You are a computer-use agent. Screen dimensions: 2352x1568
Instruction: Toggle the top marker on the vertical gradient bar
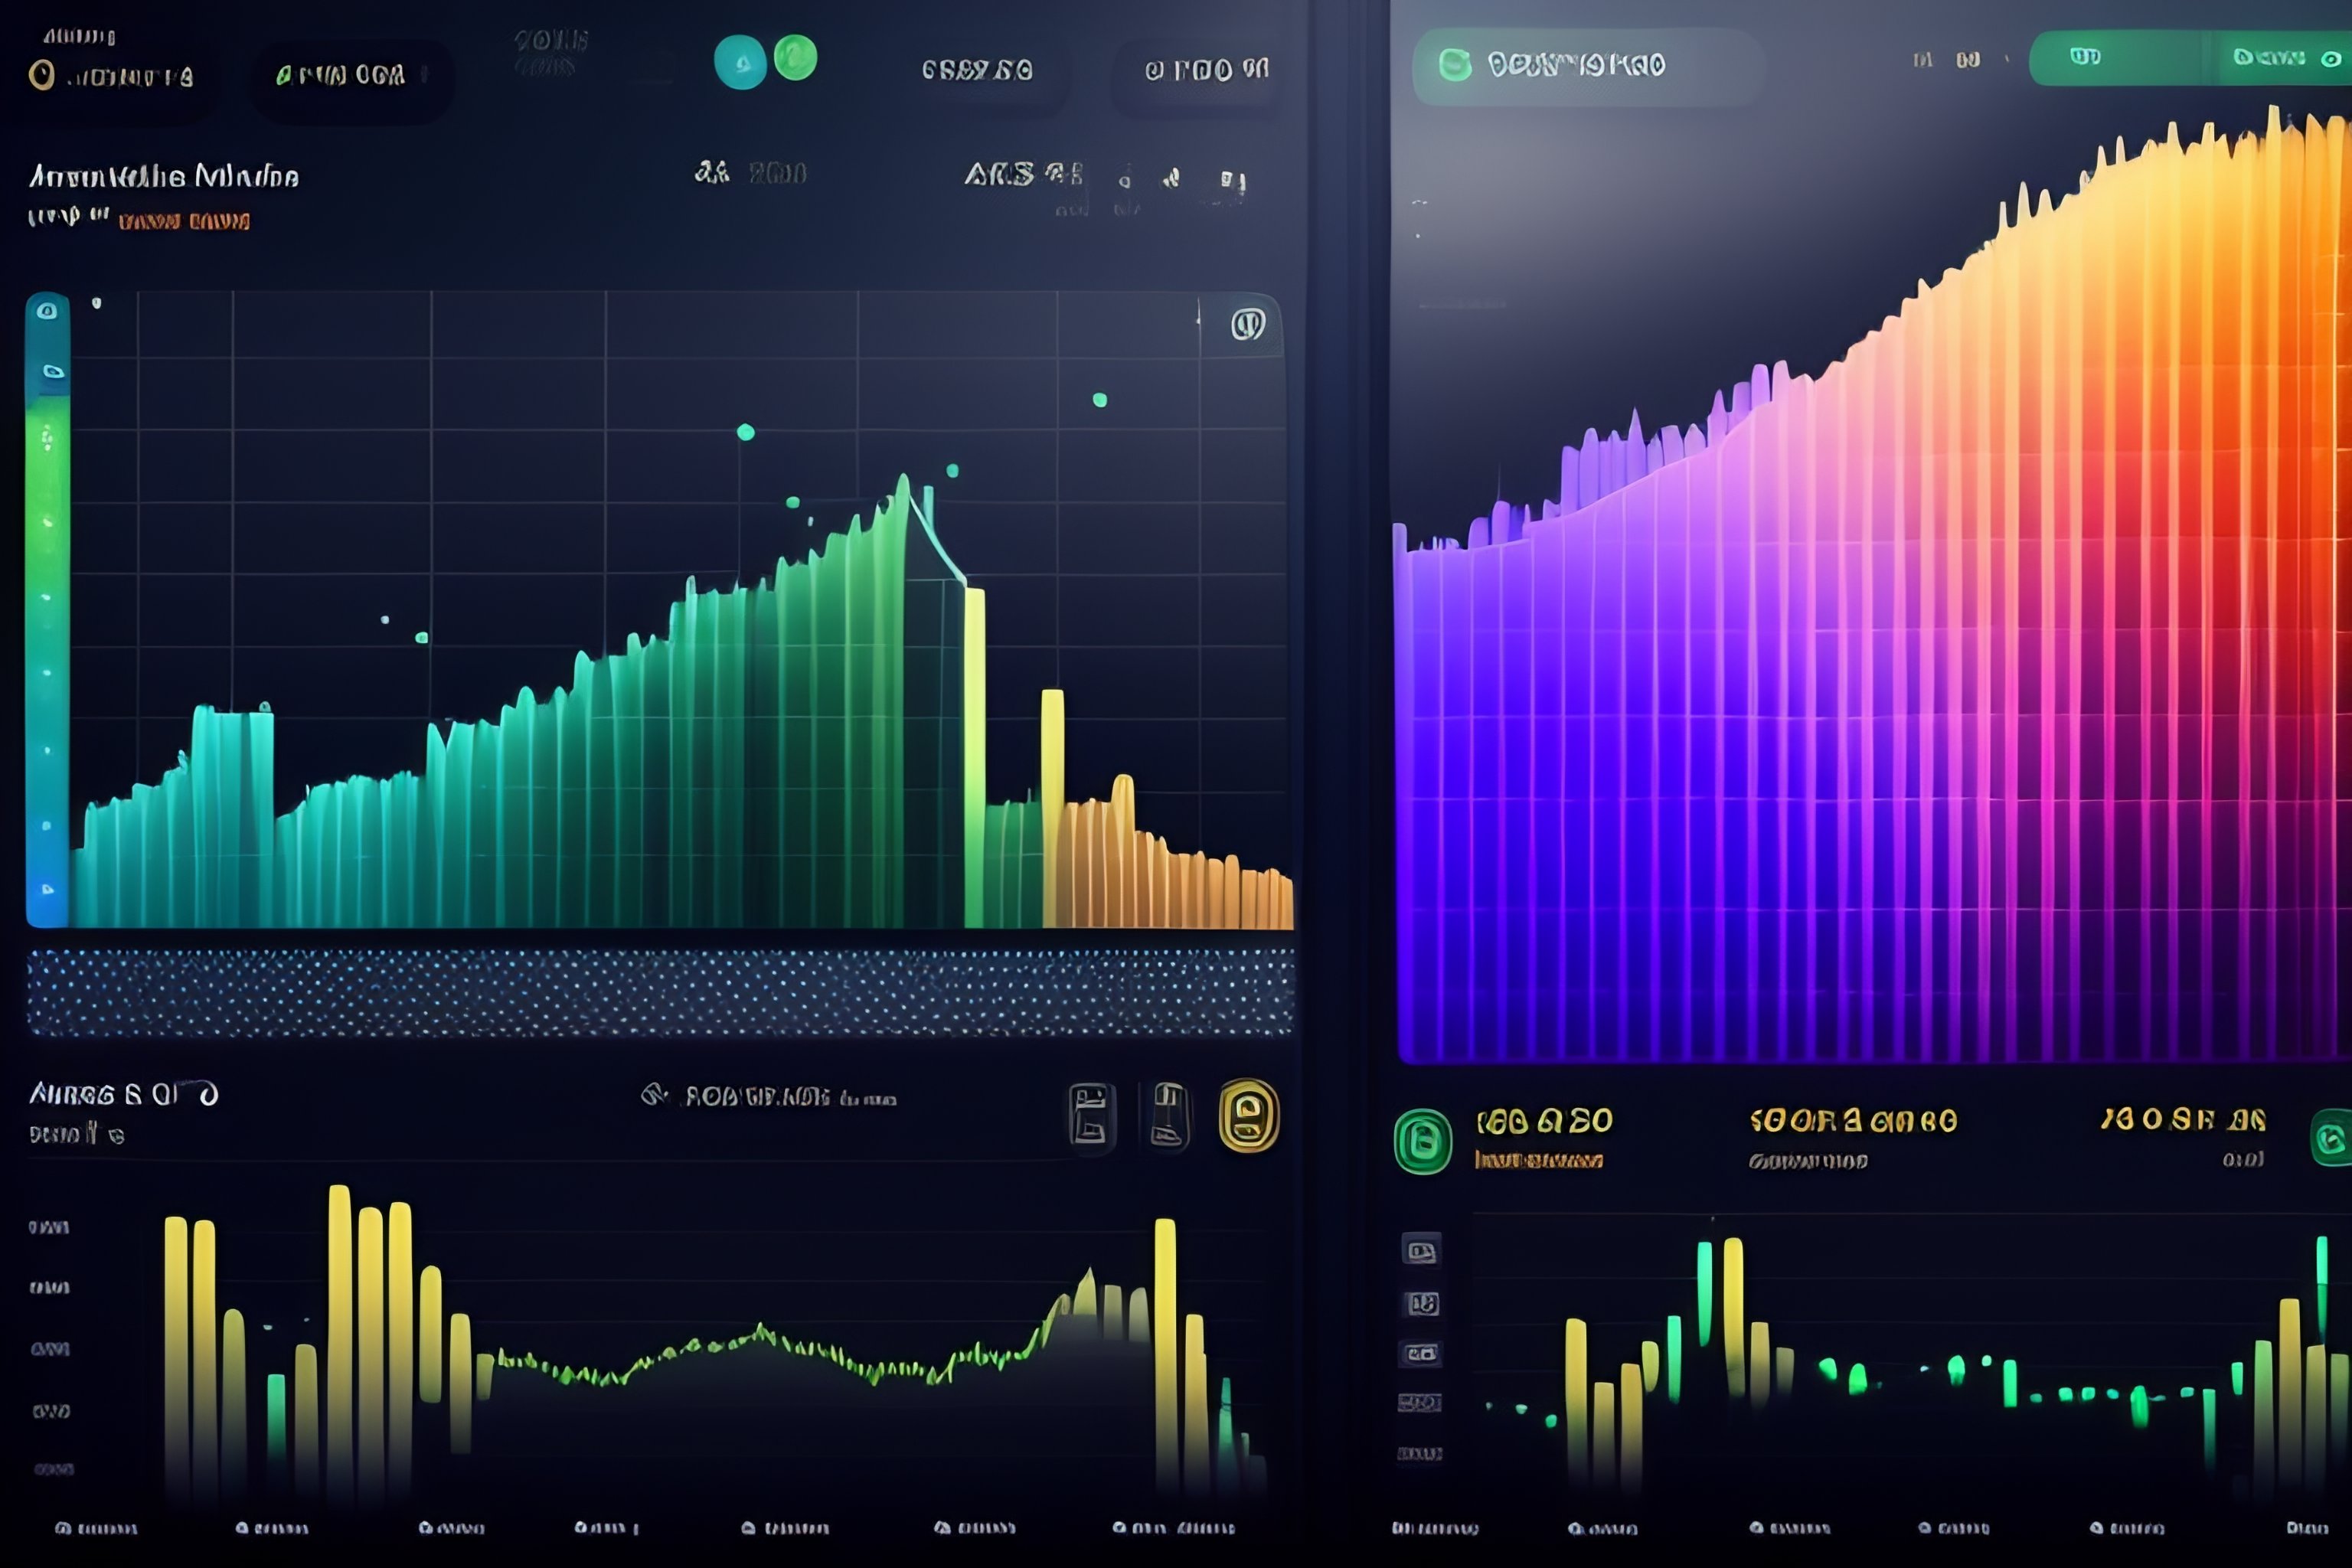[x=47, y=311]
